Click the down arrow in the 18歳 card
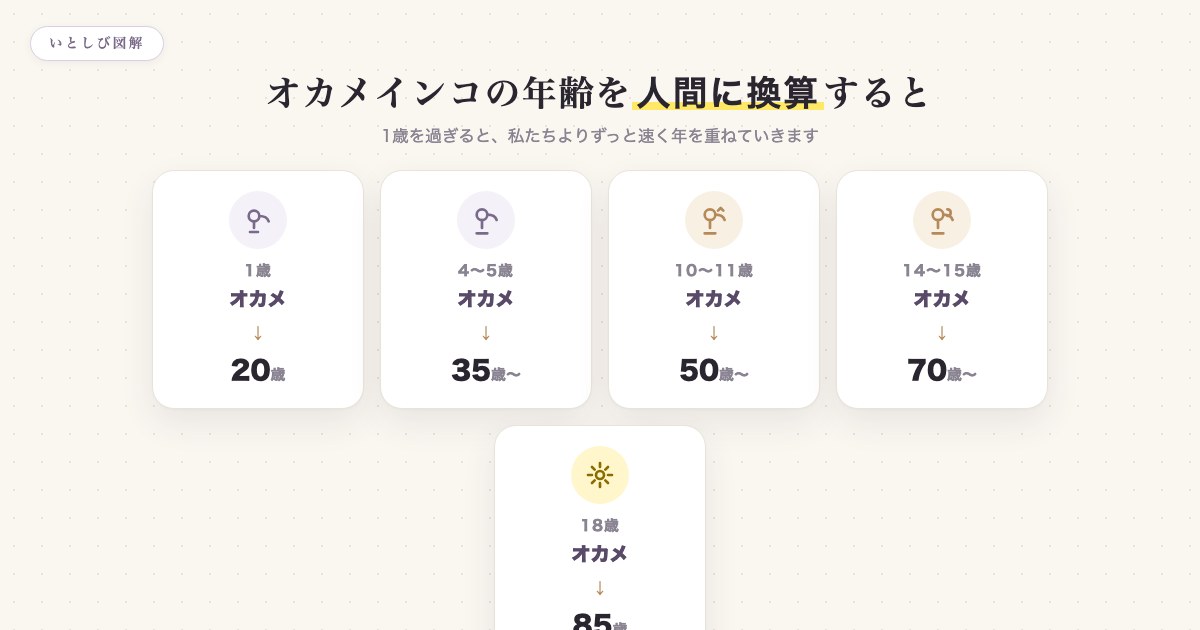 coord(600,588)
